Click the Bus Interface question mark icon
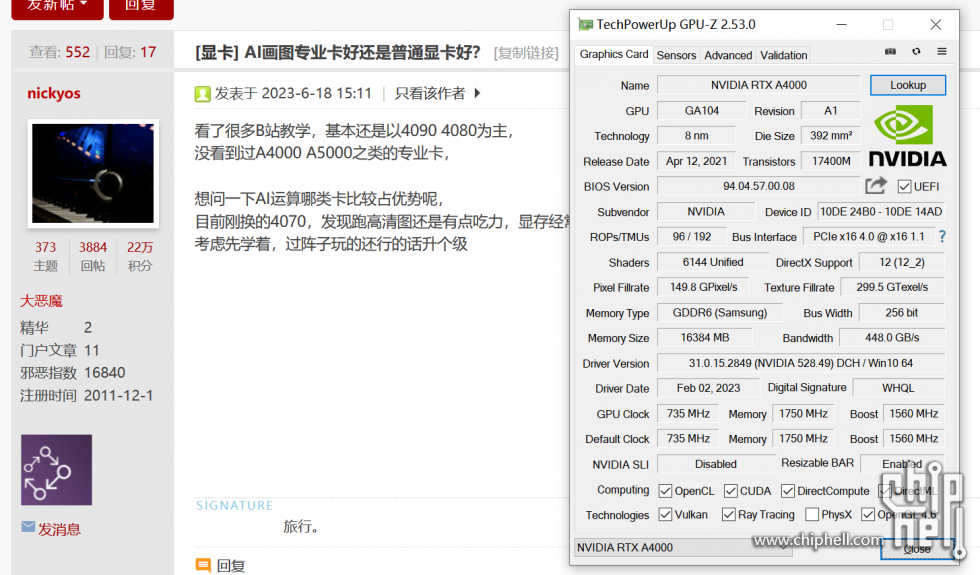 pyautogui.click(x=942, y=236)
